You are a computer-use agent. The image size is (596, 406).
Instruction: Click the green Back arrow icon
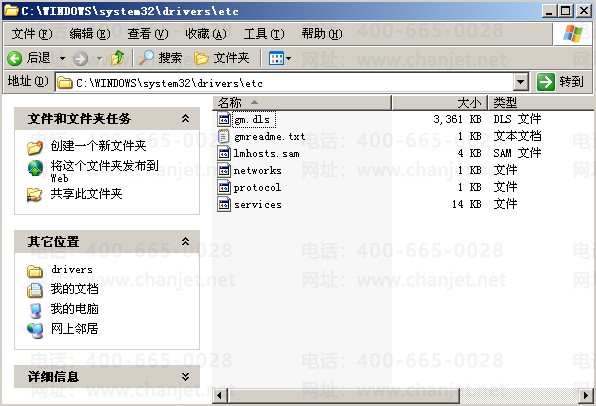[14, 59]
